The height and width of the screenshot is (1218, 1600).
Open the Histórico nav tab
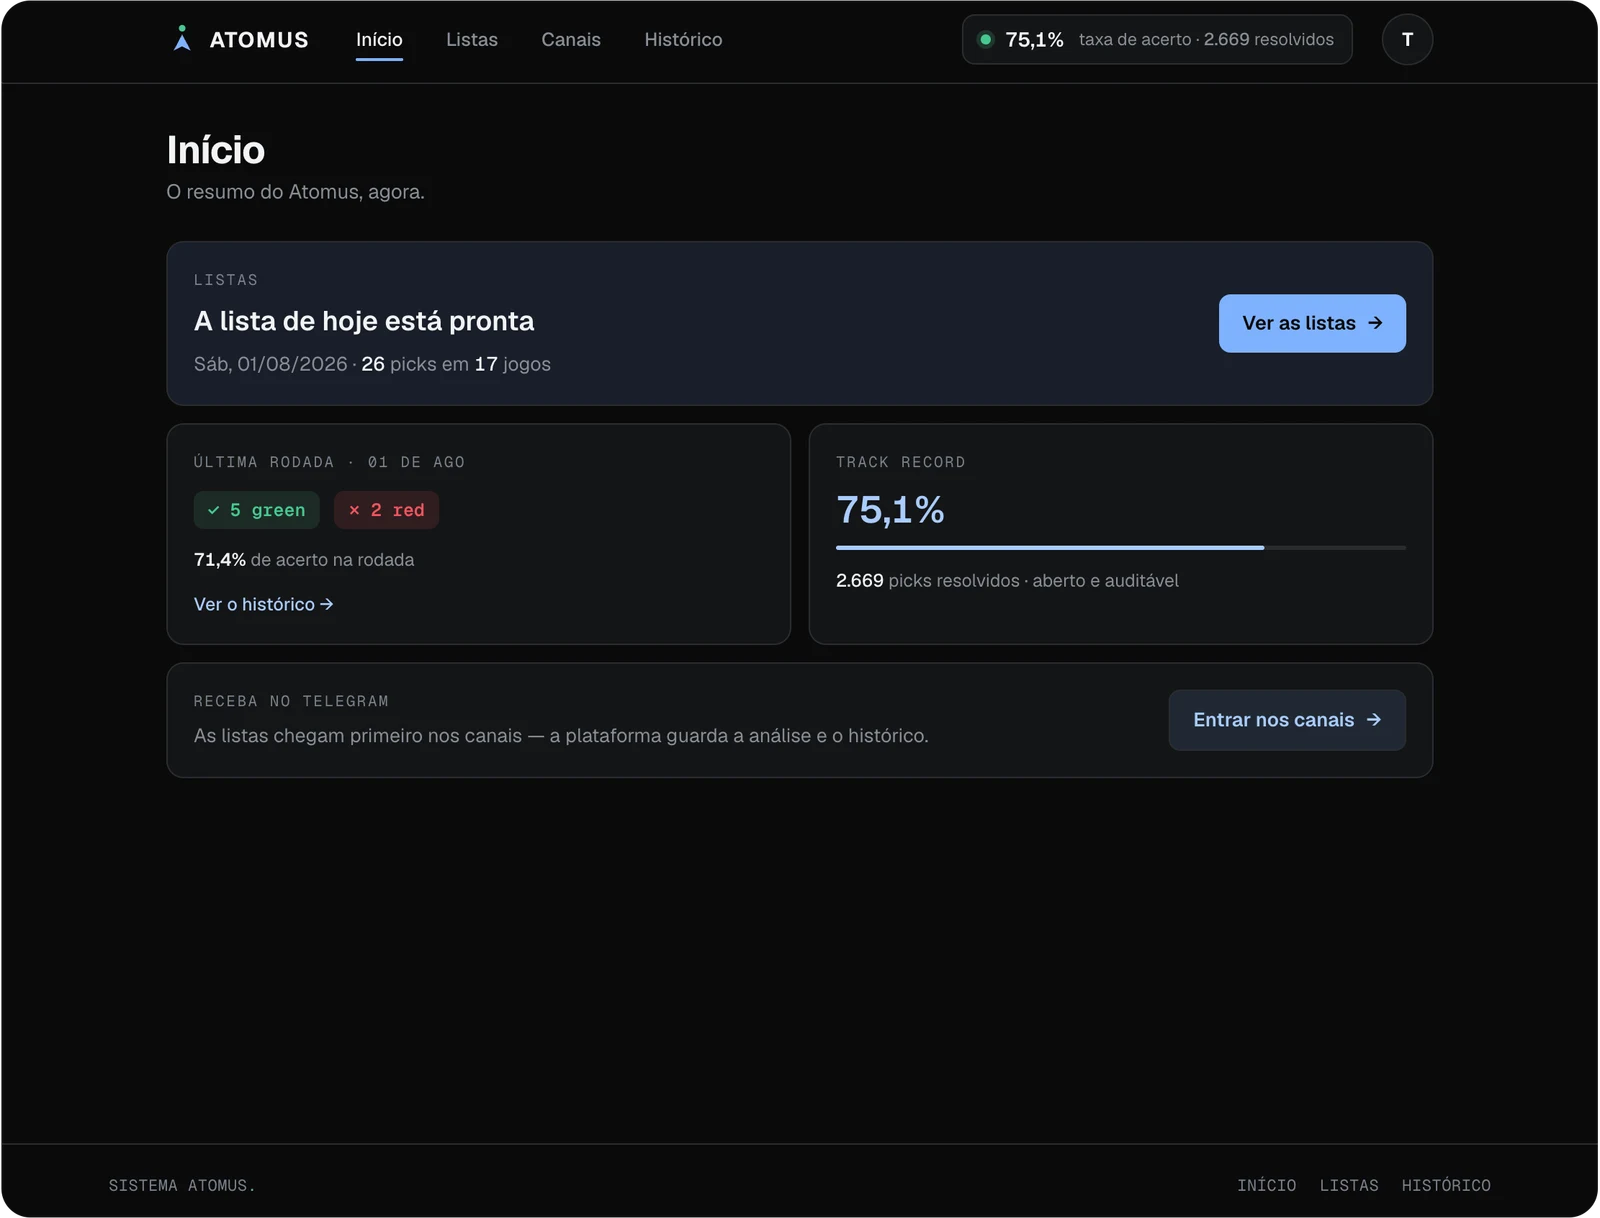(683, 40)
